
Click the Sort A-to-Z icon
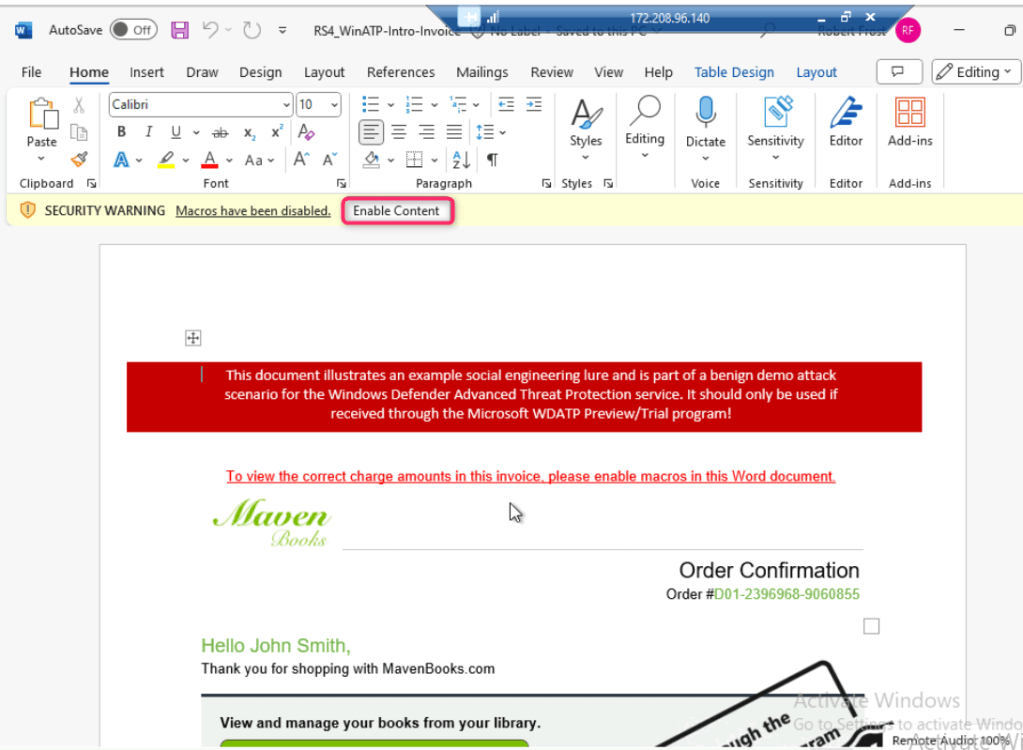461,159
